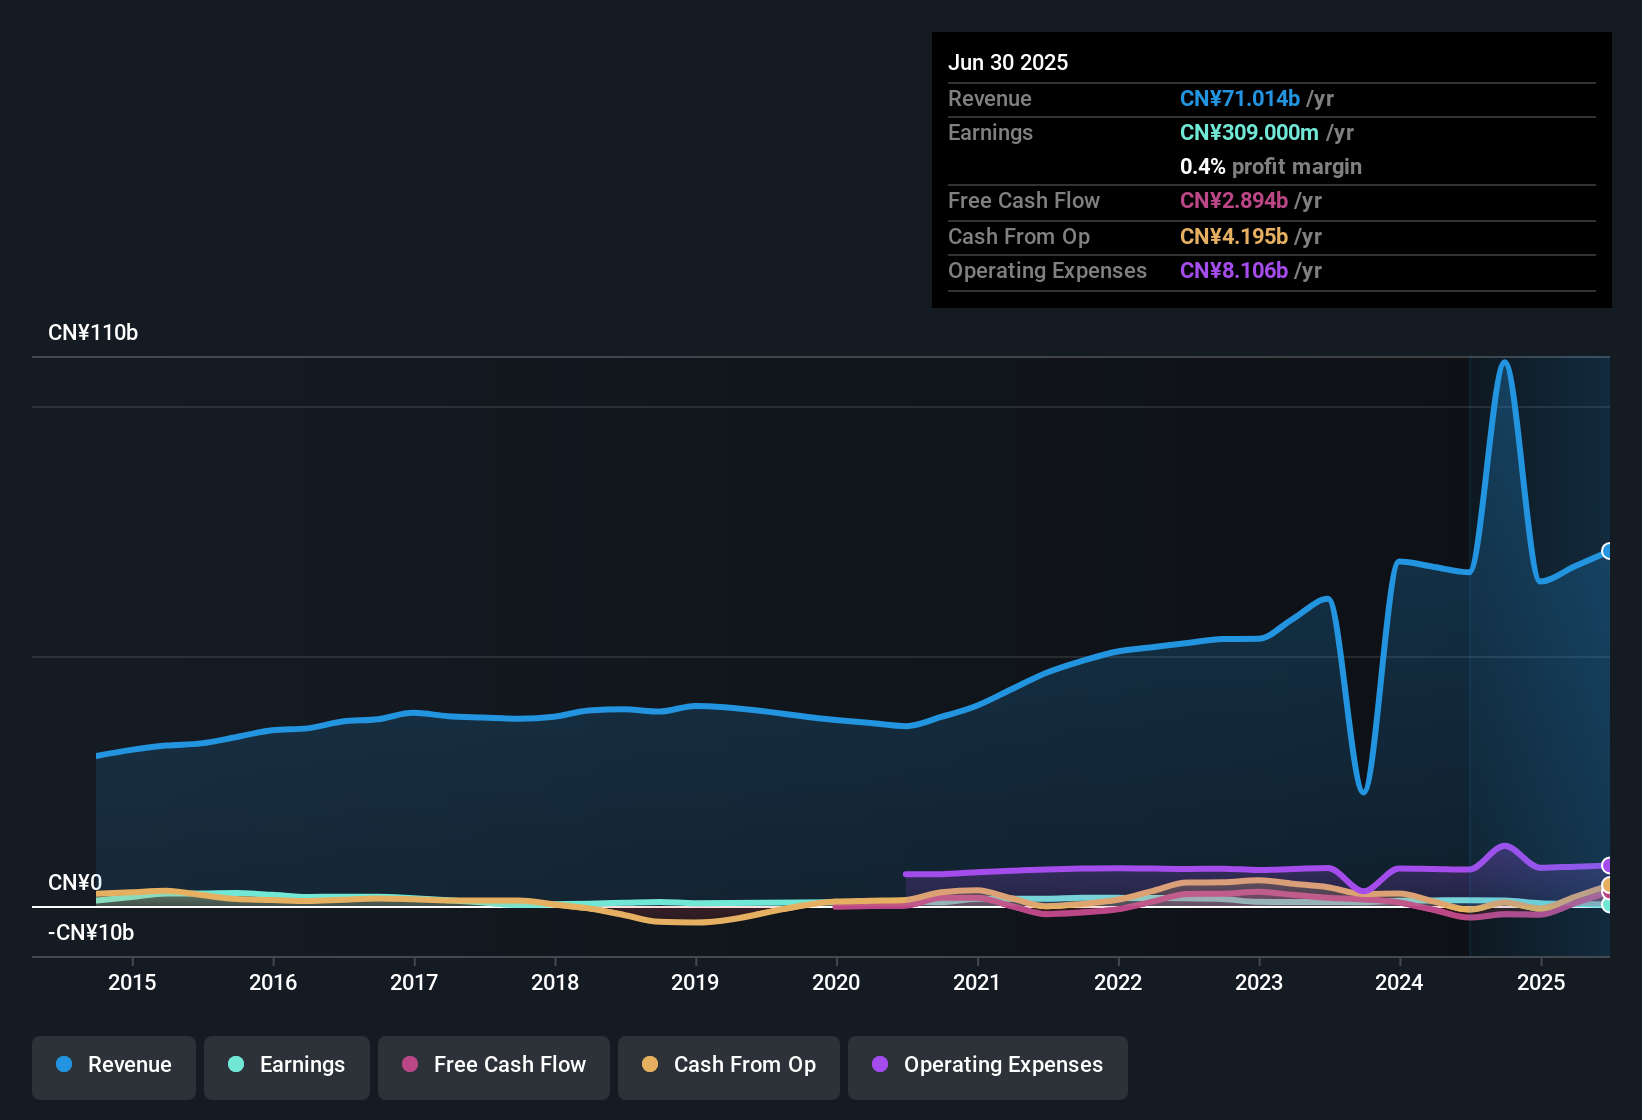This screenshot has width=1642, height=1120.
Task: Toggle the Free Cash Flow legend button
Action: (494, 1067)
